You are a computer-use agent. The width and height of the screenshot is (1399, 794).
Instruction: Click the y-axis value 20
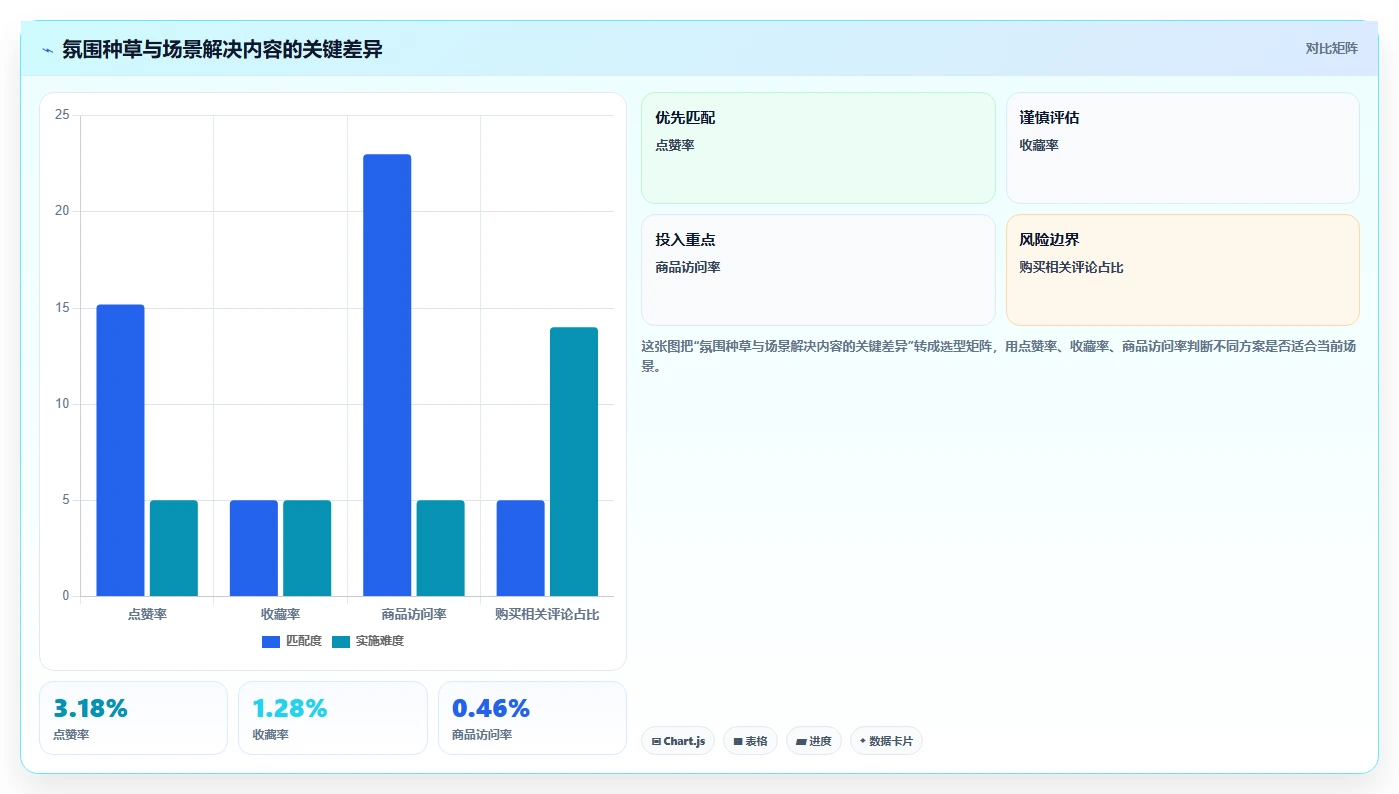62,211
